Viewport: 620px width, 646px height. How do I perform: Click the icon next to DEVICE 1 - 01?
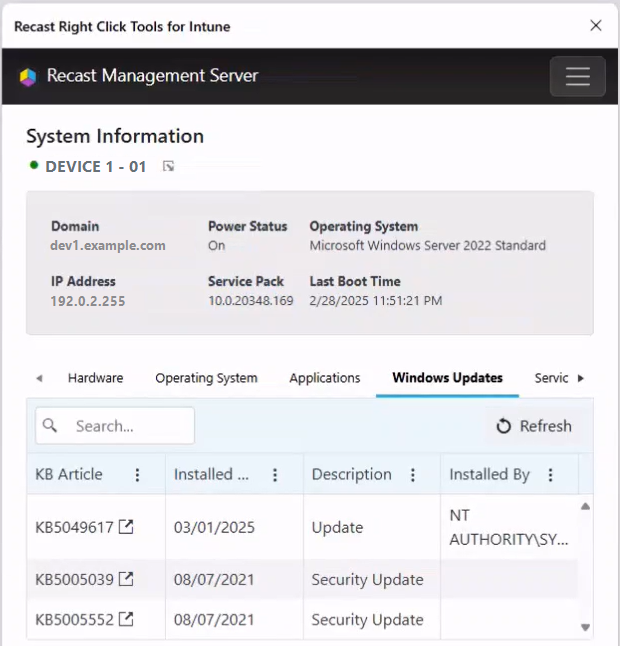(x=168, y=167)
